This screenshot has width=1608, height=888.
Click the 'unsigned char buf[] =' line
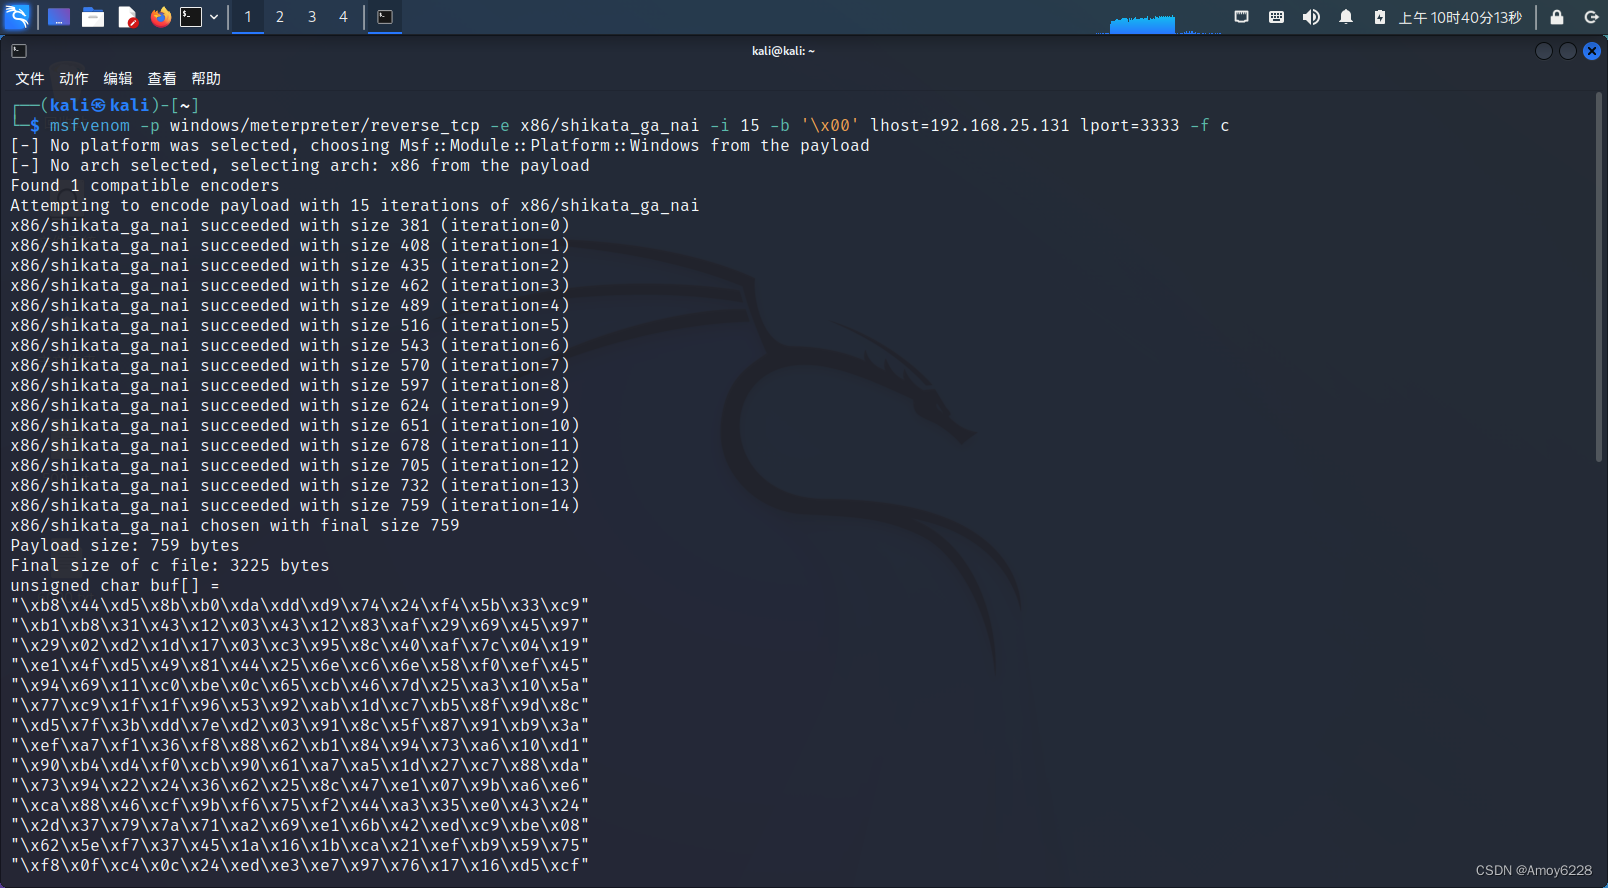click(x=115, y=585)
